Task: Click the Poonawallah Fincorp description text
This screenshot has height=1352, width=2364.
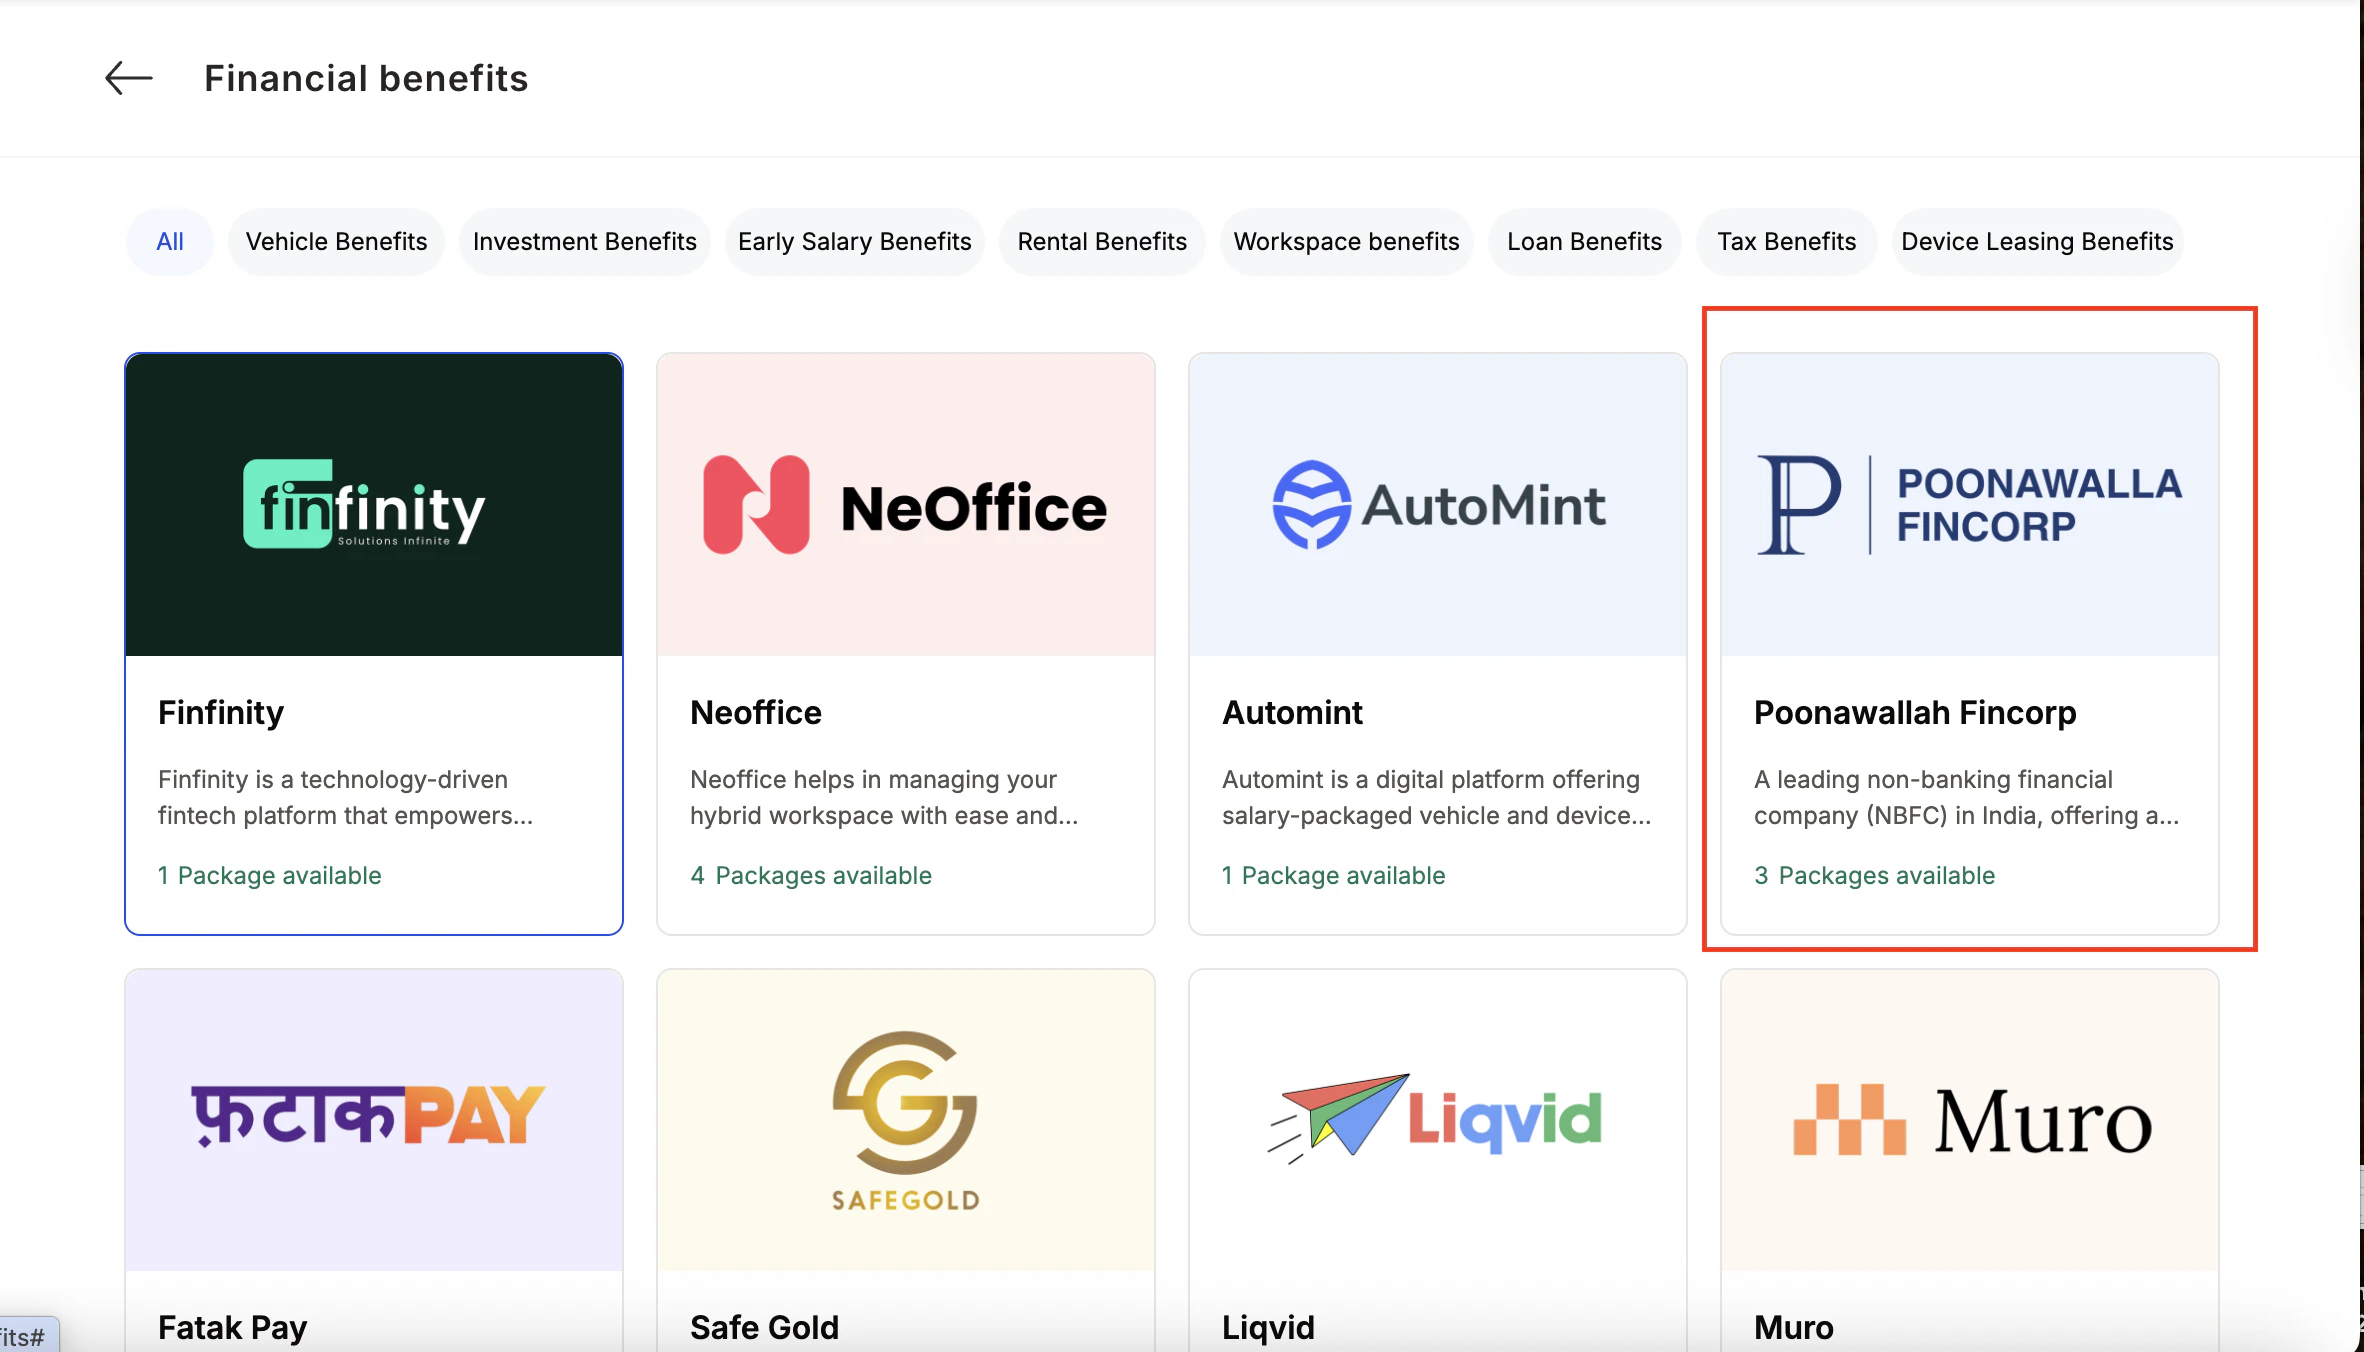Action: [1967, 797]
